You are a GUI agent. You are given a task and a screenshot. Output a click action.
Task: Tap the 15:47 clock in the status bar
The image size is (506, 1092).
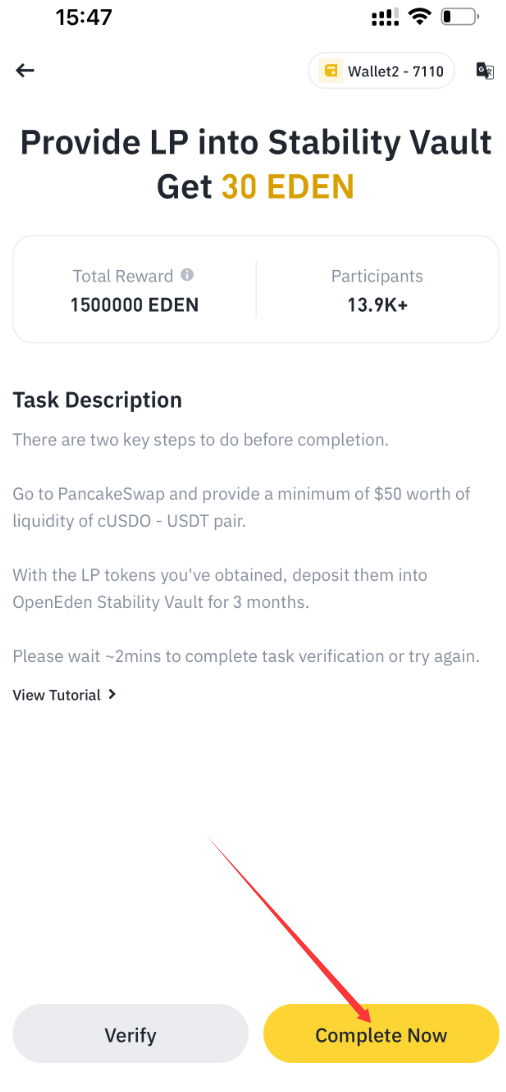pos(84,17)
